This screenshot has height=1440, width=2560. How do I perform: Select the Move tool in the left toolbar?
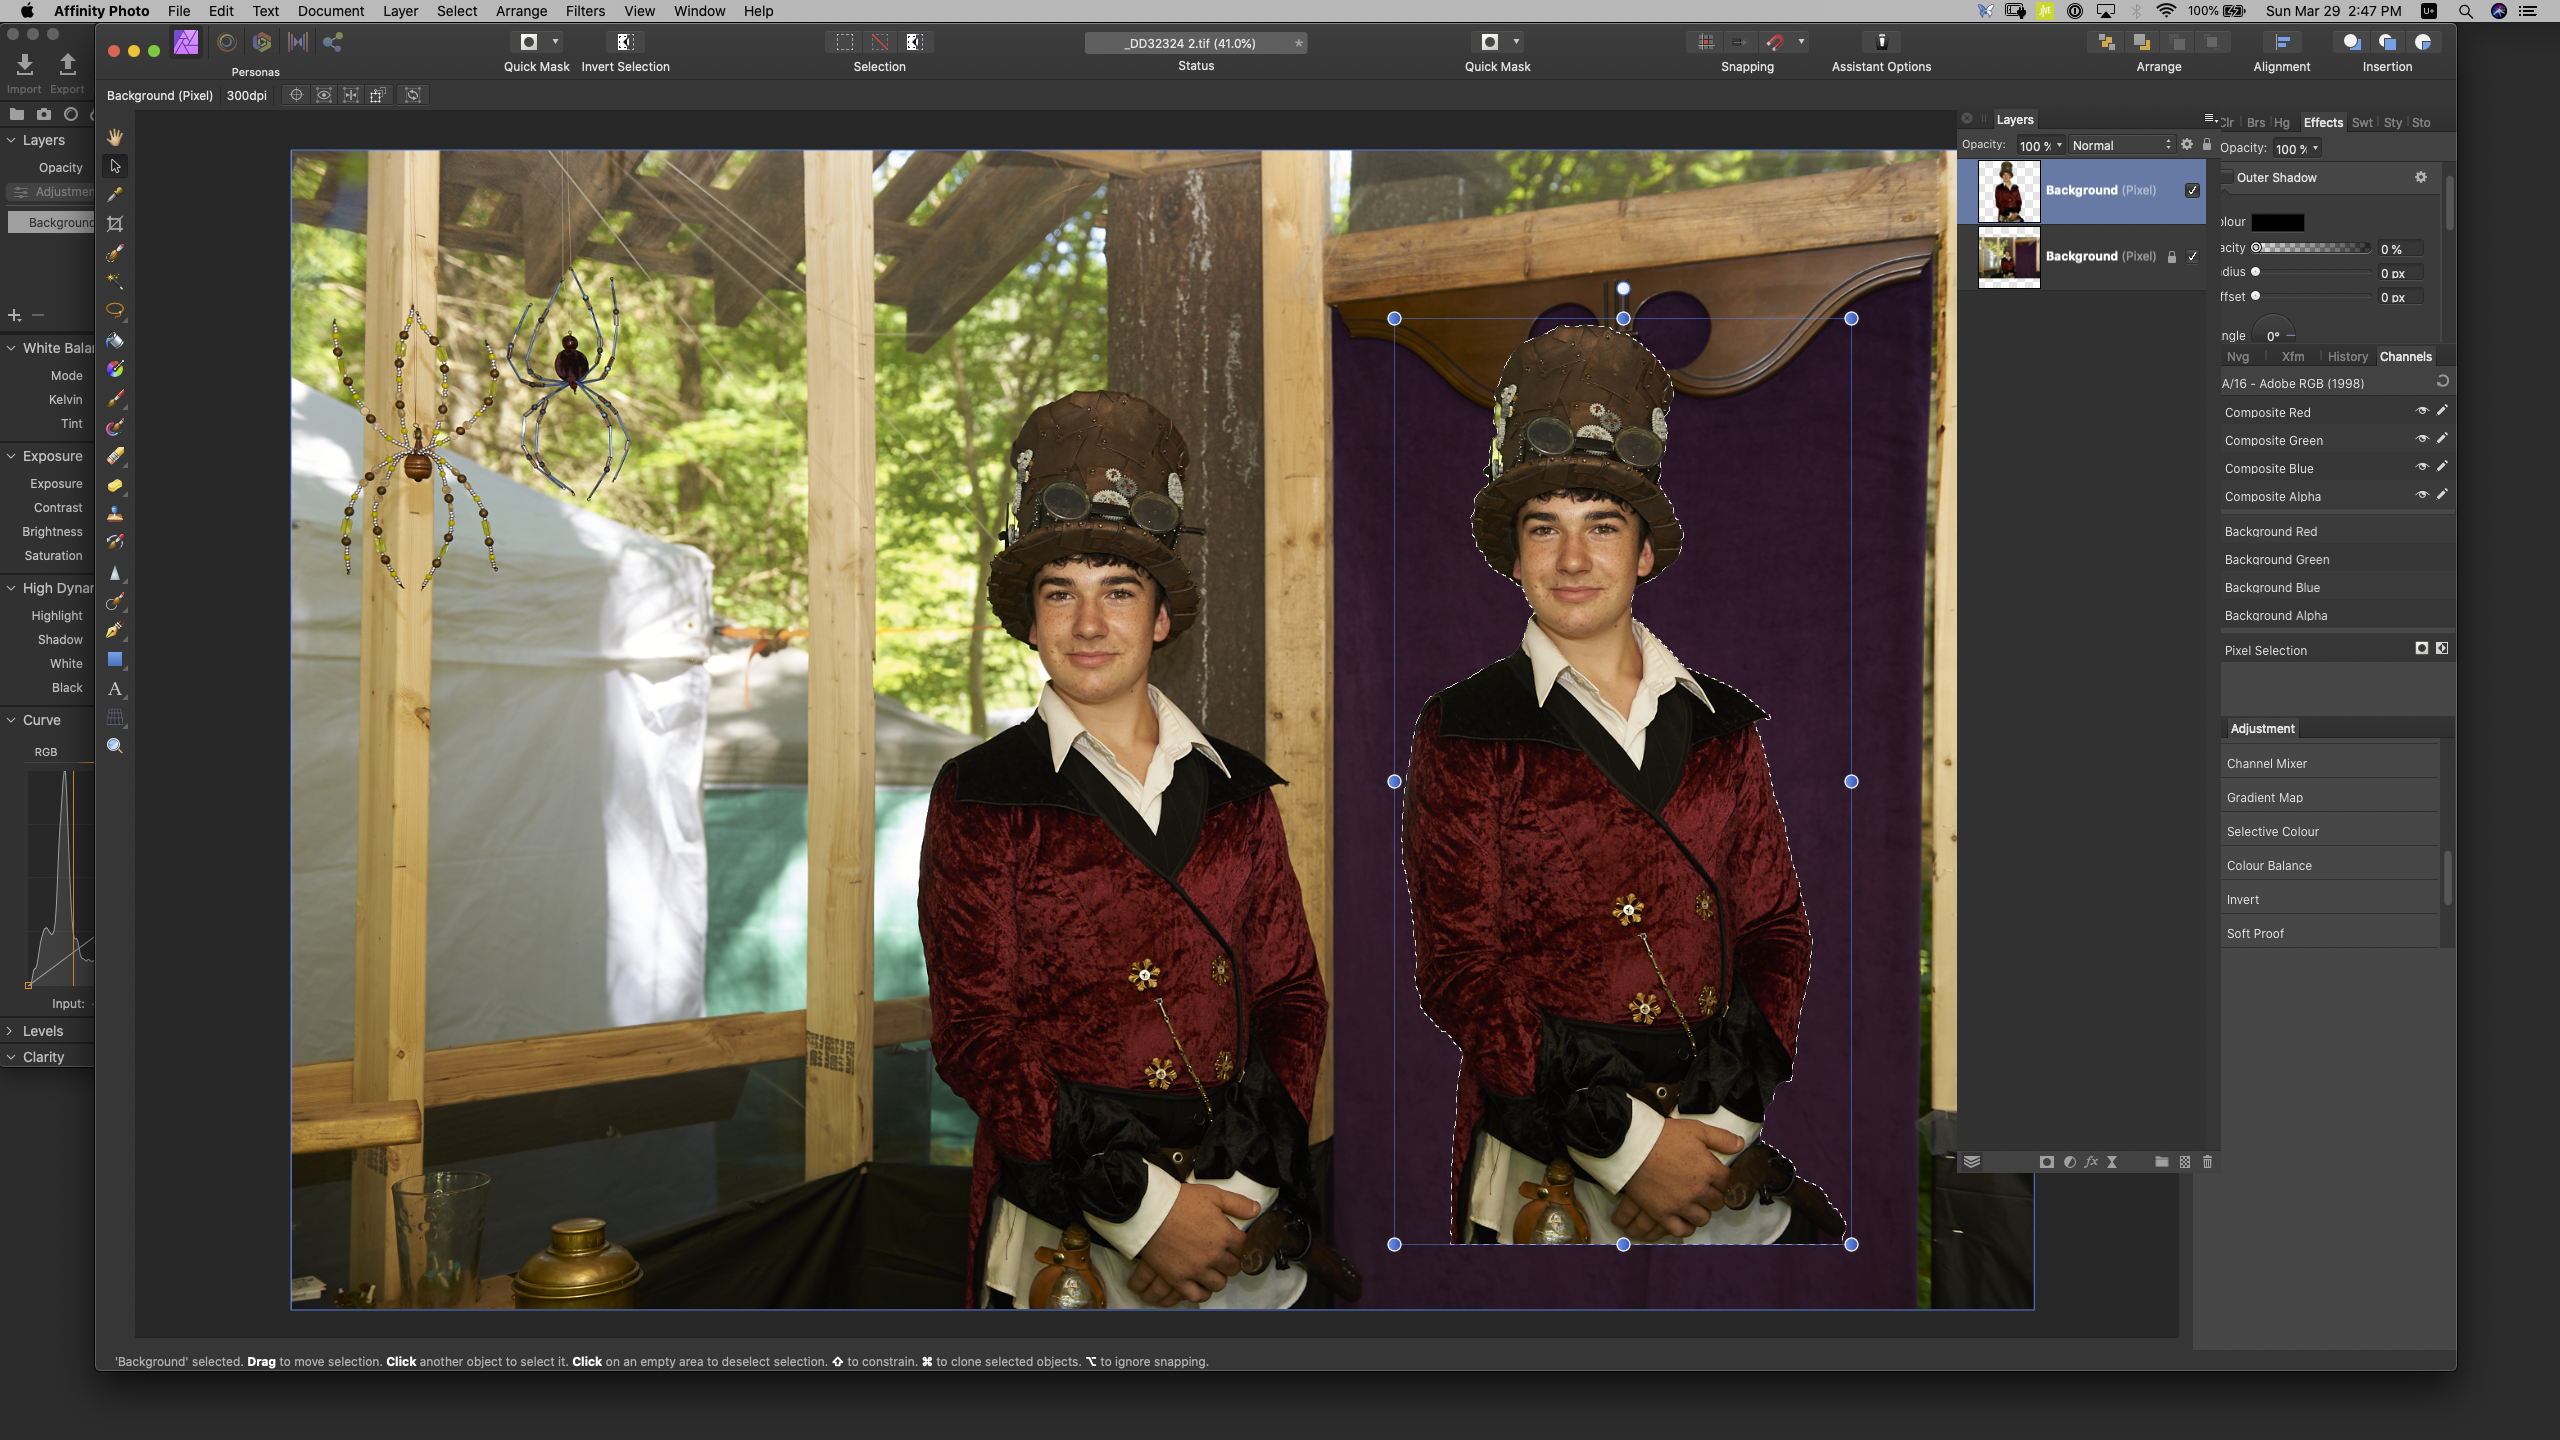[x=115, y=166]
